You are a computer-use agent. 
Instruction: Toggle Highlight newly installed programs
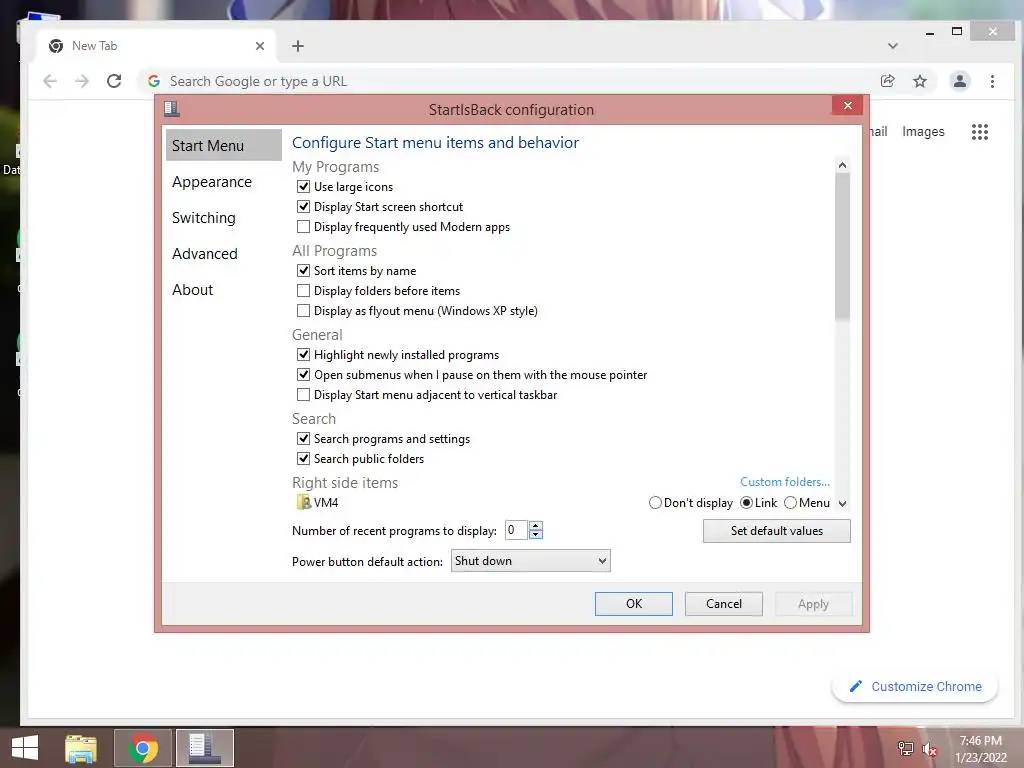tap(303, 355)
